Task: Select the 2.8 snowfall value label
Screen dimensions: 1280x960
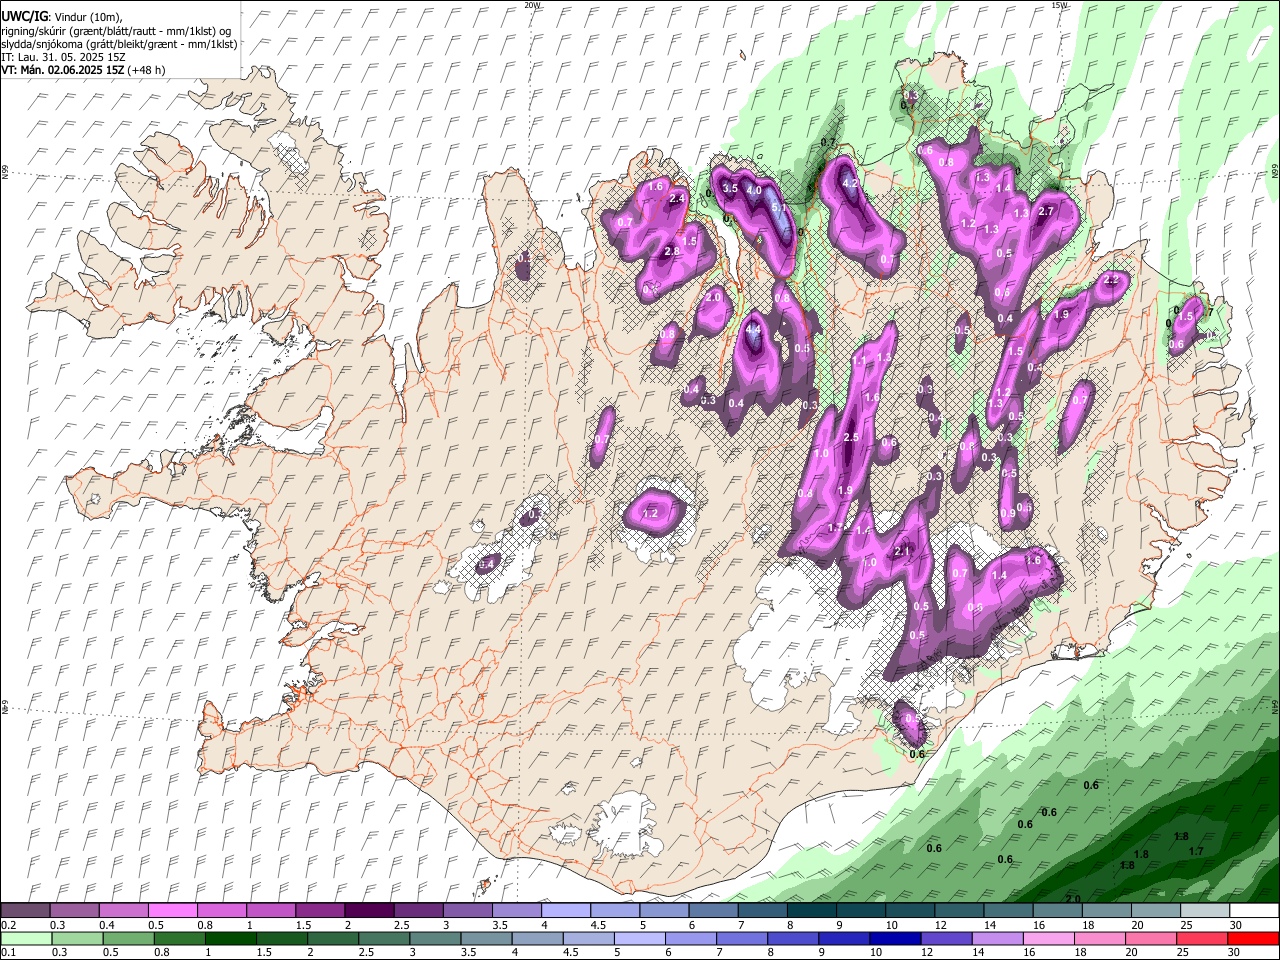Action: pos(672,251)
